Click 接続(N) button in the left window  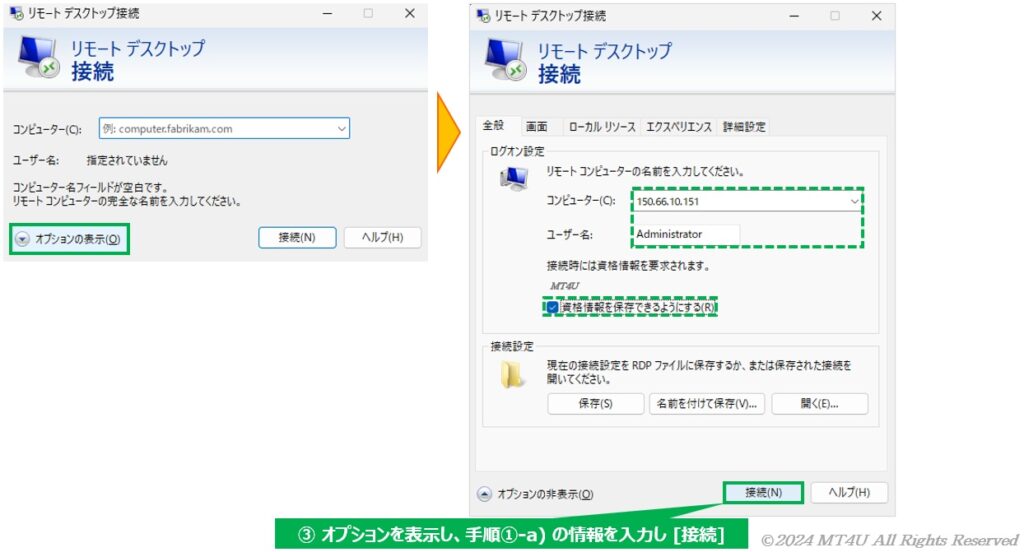(297, 237)
